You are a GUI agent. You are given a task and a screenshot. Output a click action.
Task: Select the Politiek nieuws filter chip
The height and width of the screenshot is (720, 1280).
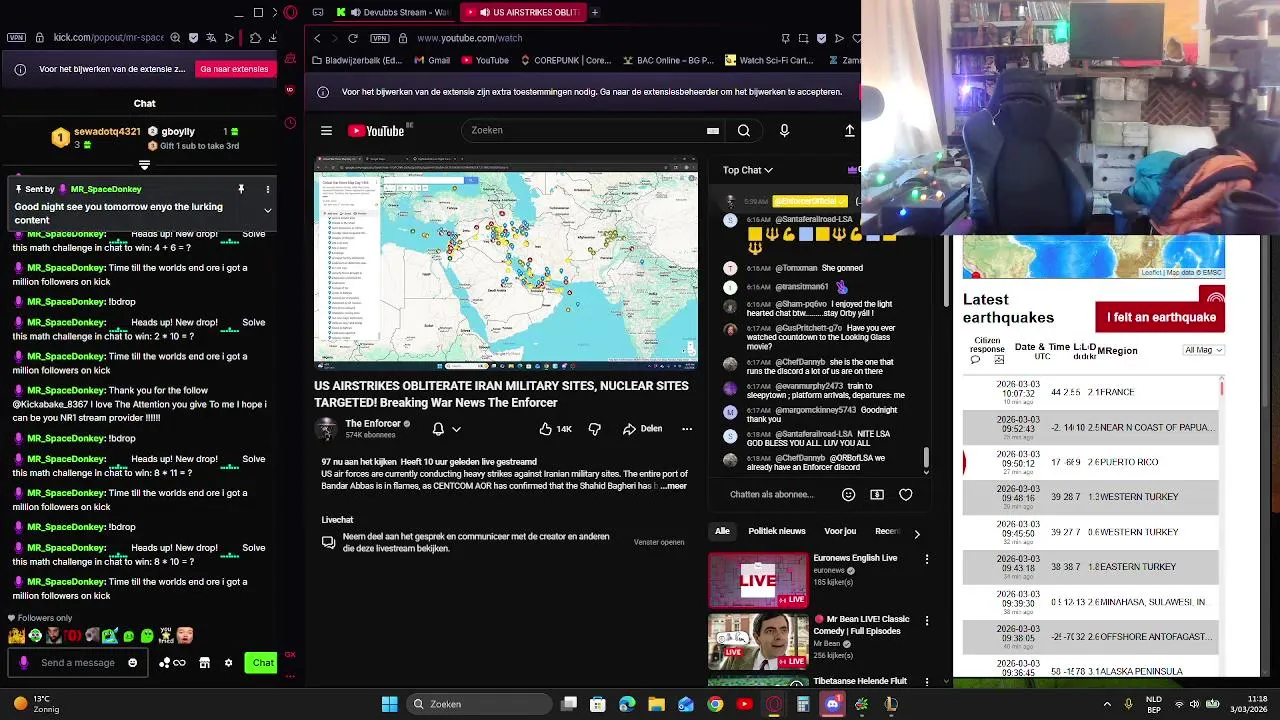[777, 532]
